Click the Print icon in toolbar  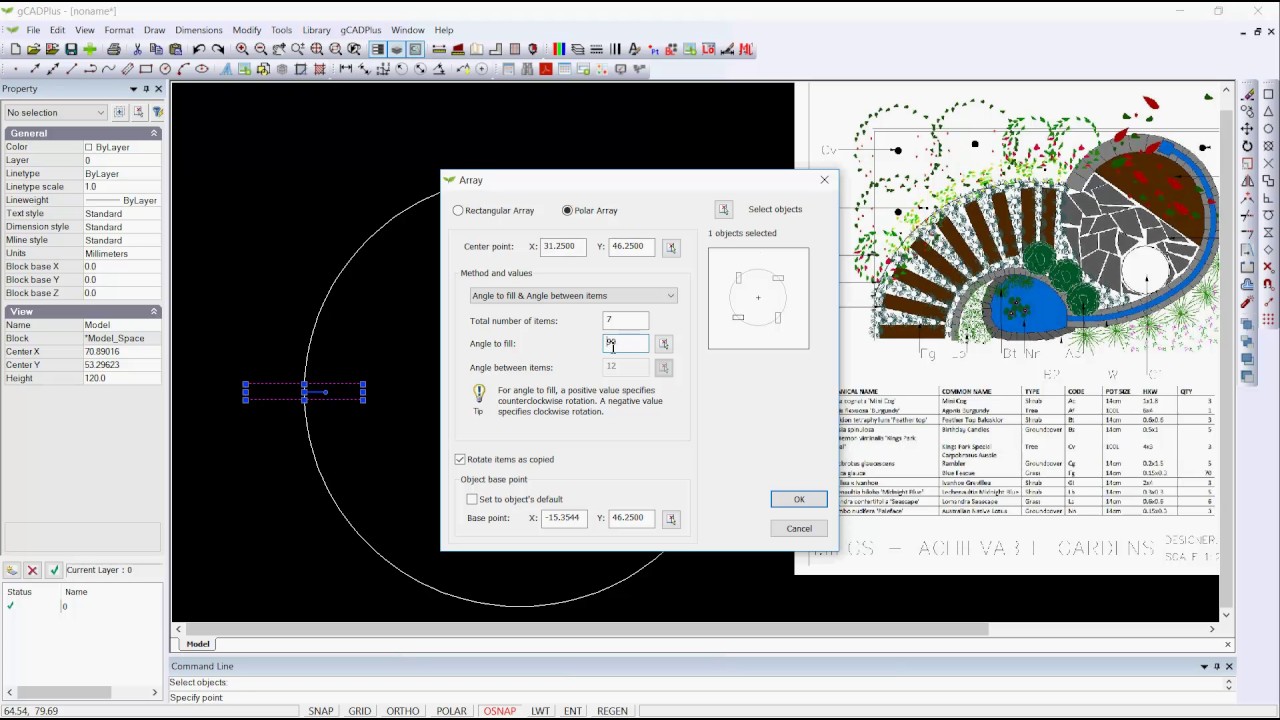click(114, 49)
